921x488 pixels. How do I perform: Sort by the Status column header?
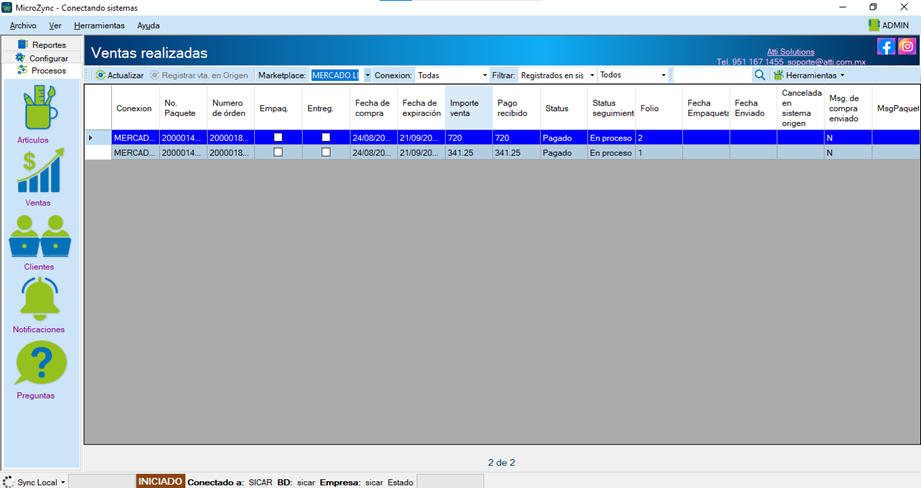[564, 108]
